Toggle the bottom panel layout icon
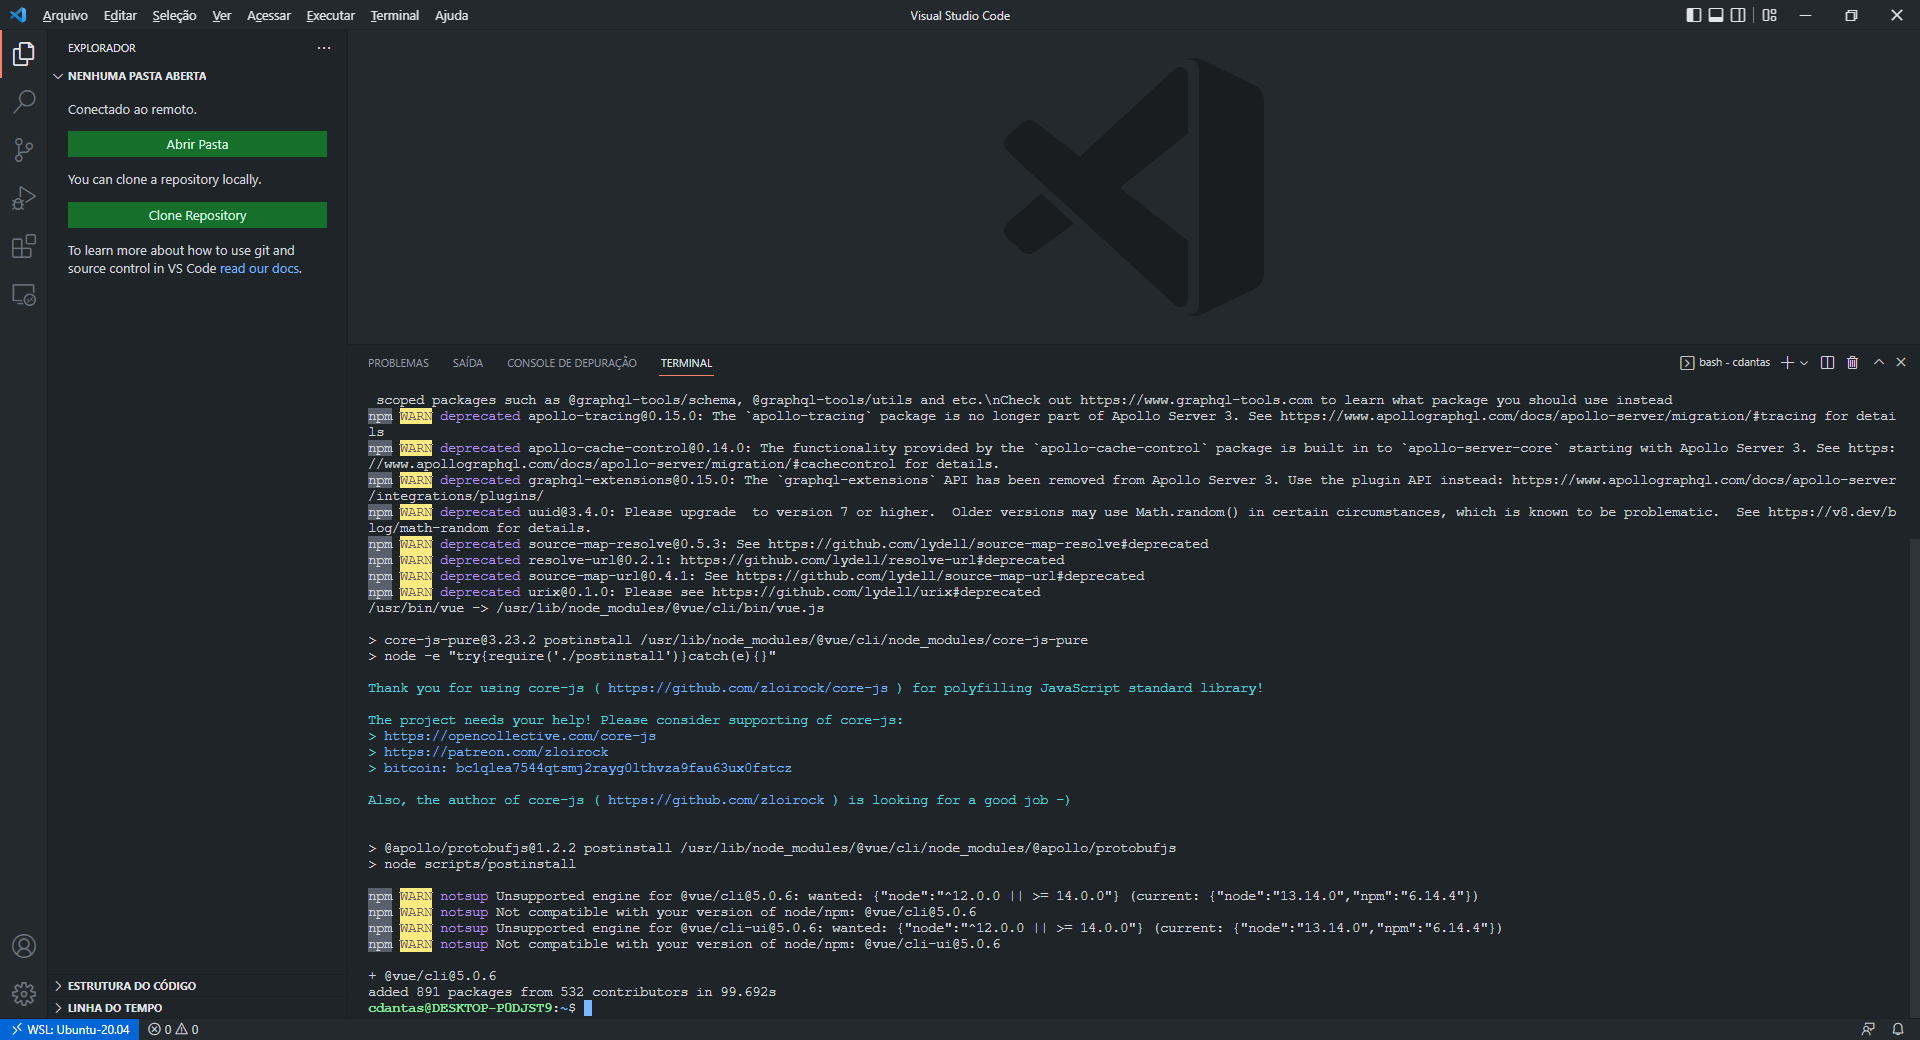Screen dimensions: 1920x1040 tap(1716, 15)
